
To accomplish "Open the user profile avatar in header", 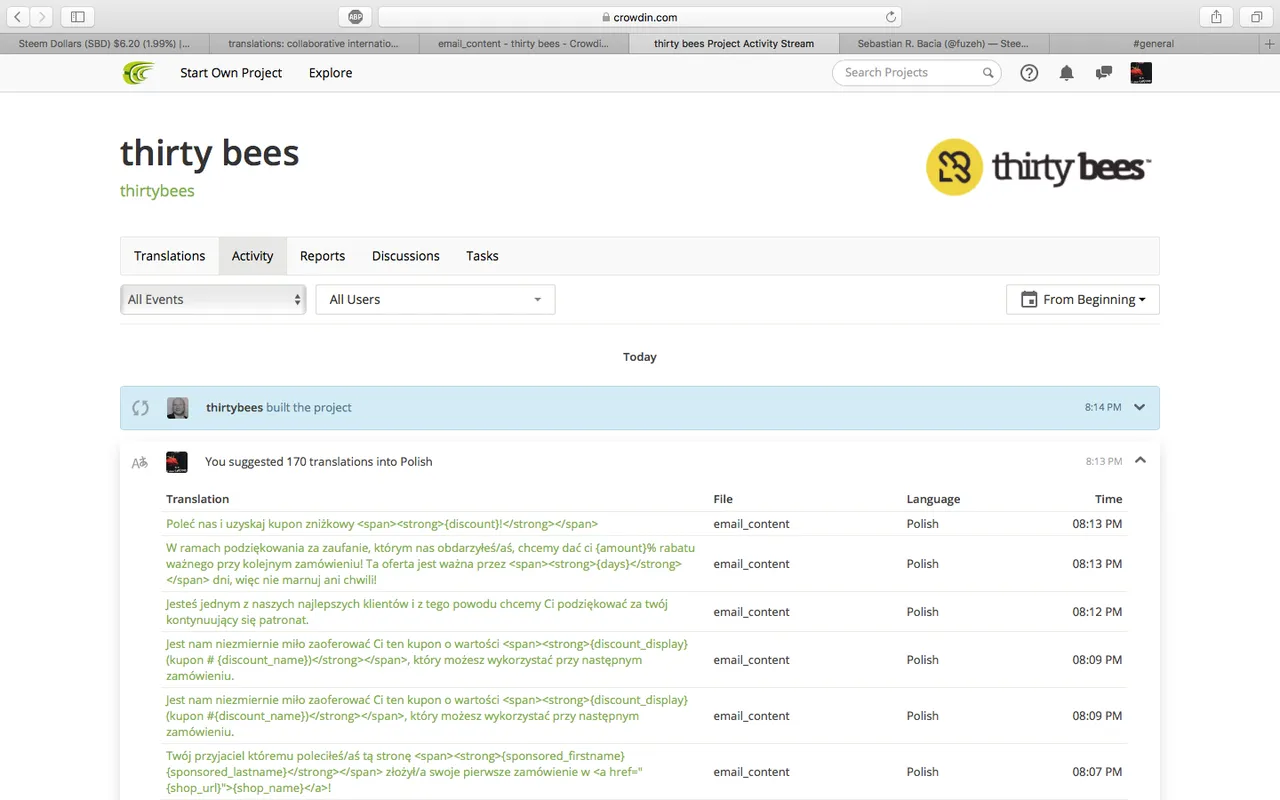I will click(x=1141, y=73).
